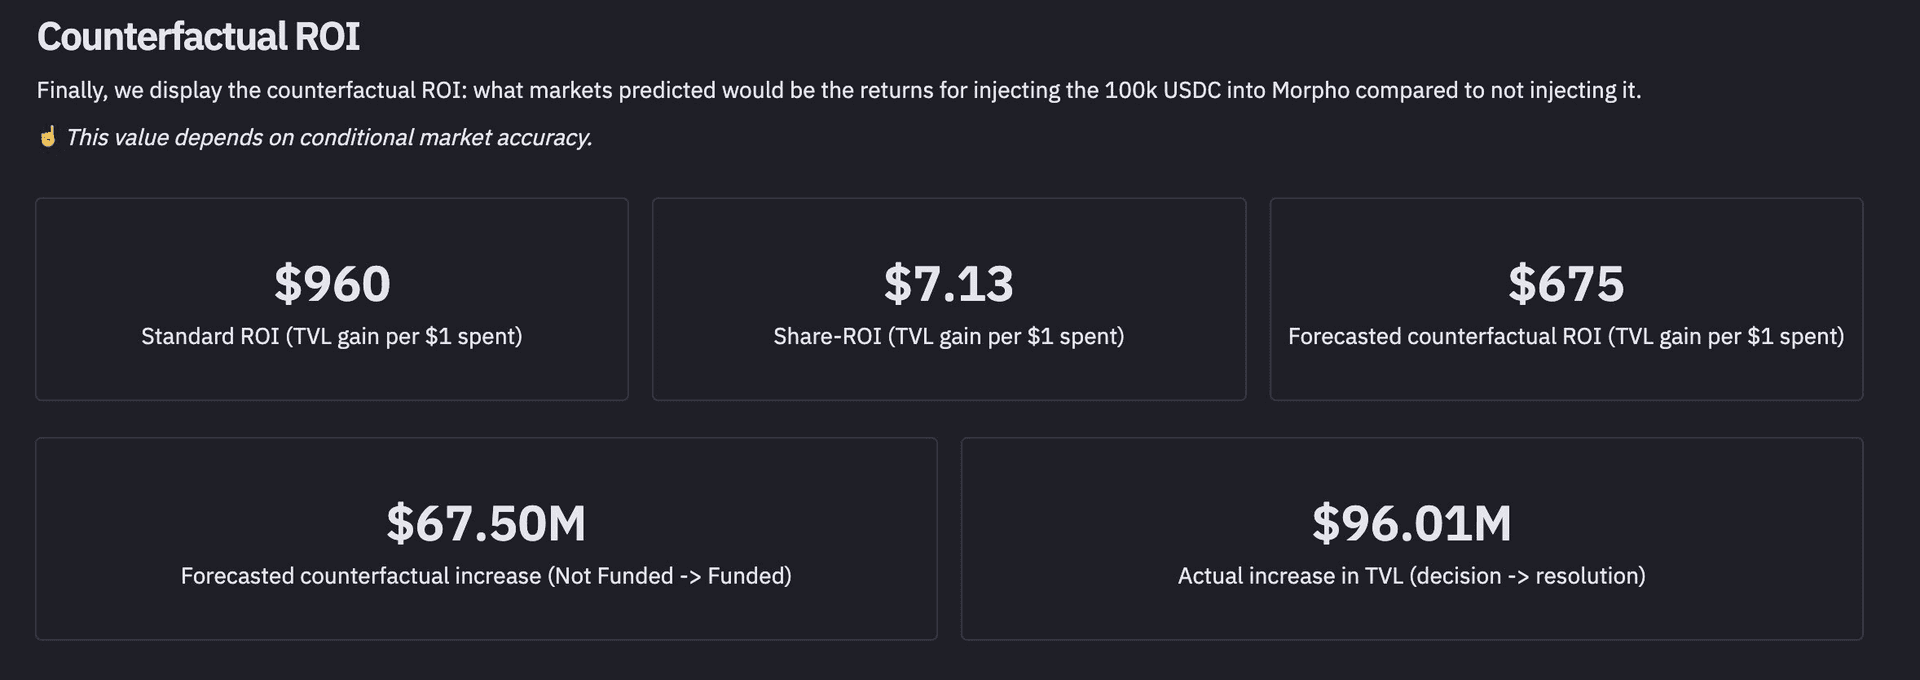
Task: Click the Counterfactual ROI heading
Action: pos(198,37)
